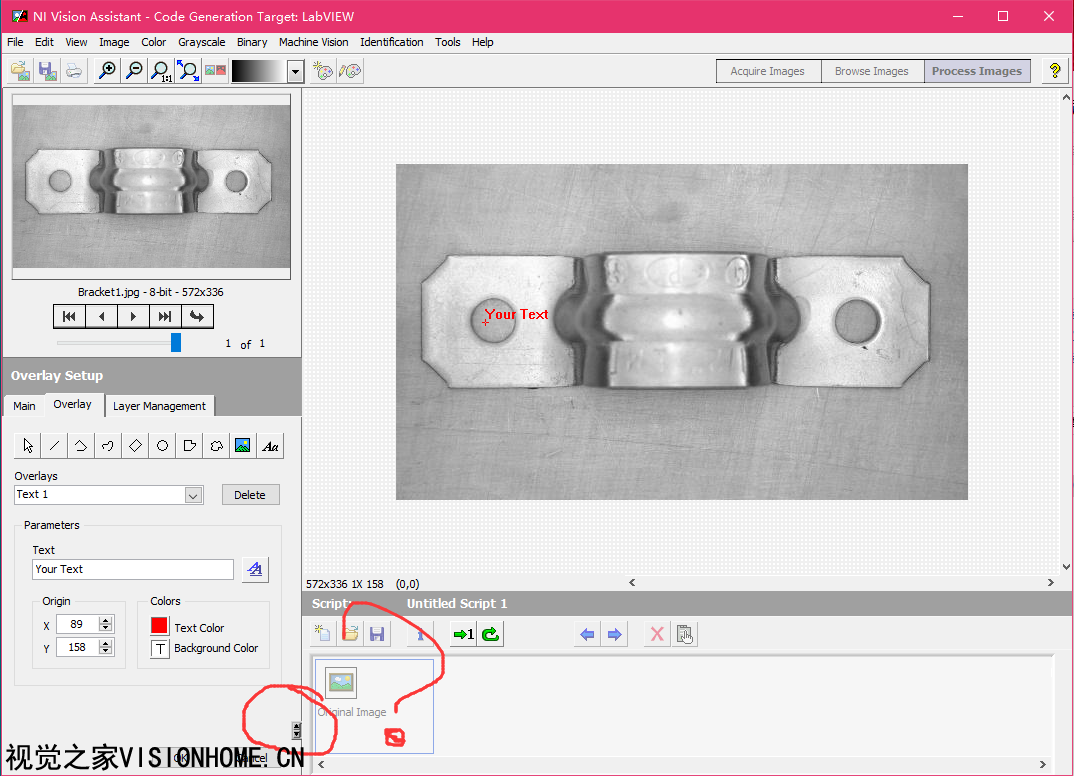Screen dimensions: 1074x776
Task: Select the Polygon overlay tool
Action: click(x=189, y=446)
